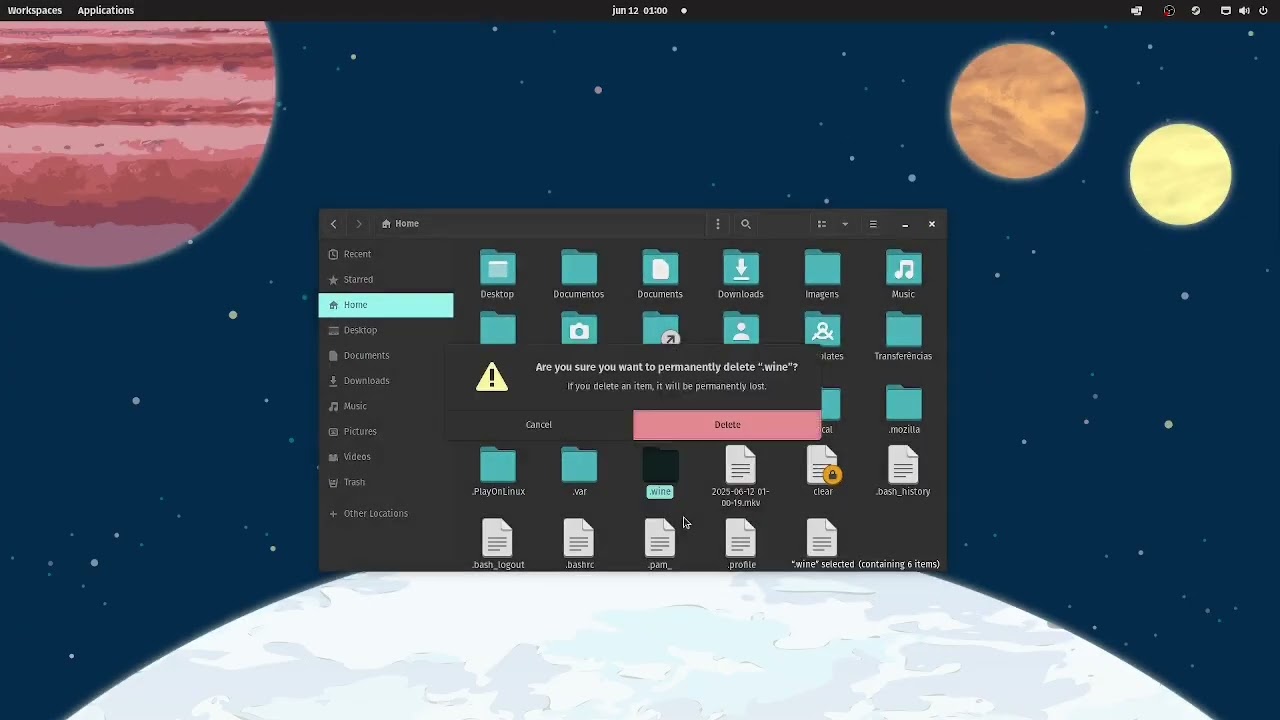Confirm with the red Delete button
Screen dimensions: 1280x720
point(727,425)
